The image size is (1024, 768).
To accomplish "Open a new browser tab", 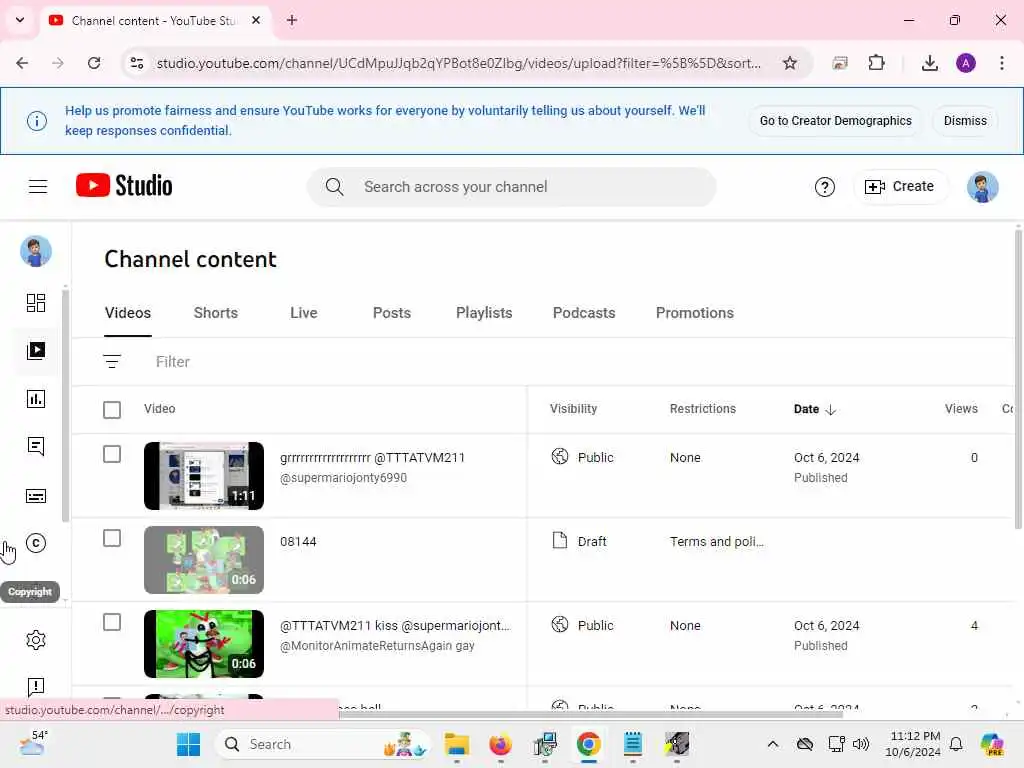I will point(292,20).
